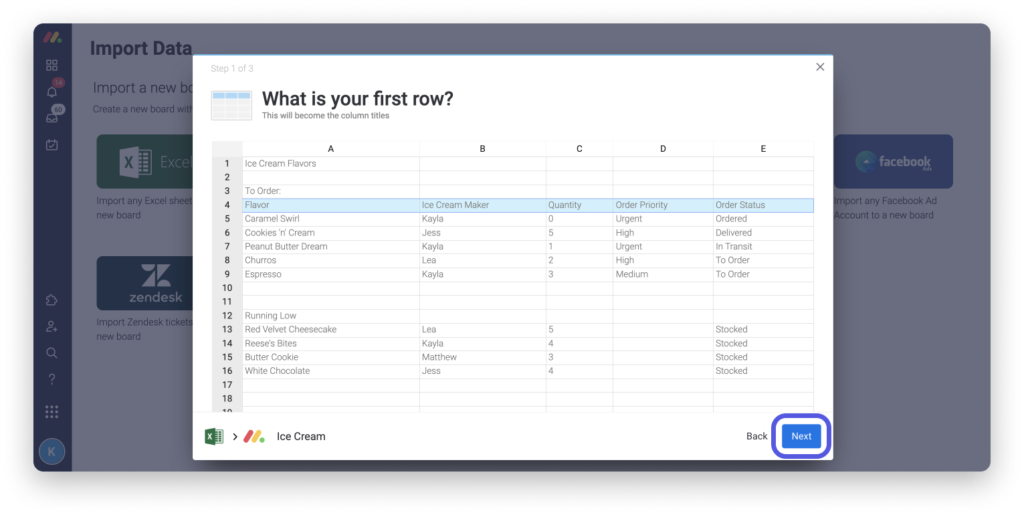1024x515 pixels.
Task: Open My Work calendar-check icon
Action: (x=52, y=145)
